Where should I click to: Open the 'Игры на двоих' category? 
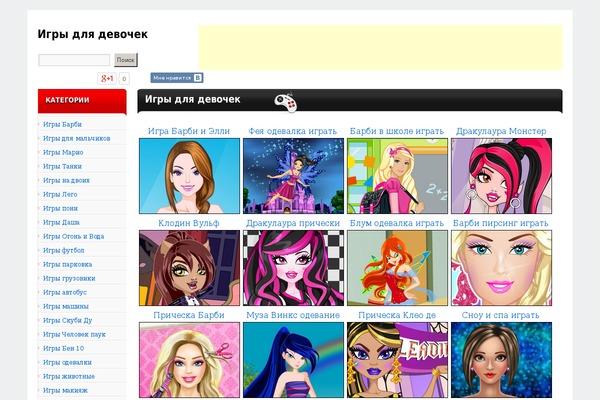pyautogui.click(x=67, y=180)
